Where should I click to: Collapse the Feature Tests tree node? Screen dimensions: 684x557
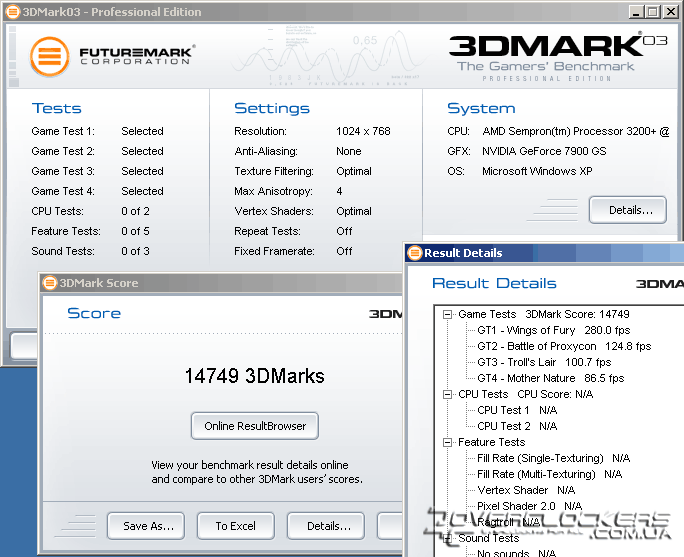(447, 442)
